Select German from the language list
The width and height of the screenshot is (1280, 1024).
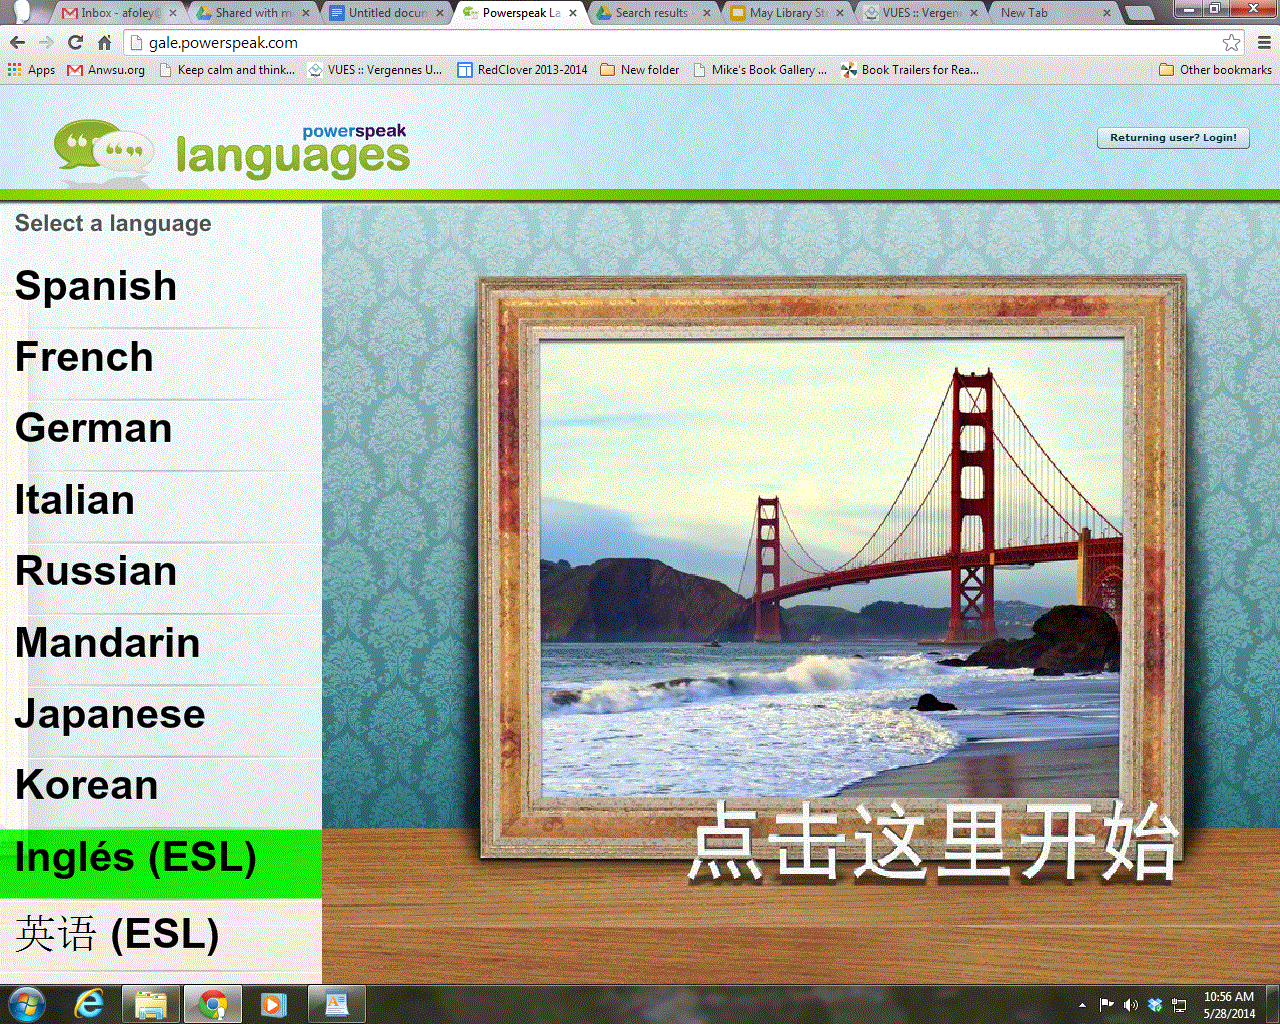pyautogui.click(x=161, y=429)
